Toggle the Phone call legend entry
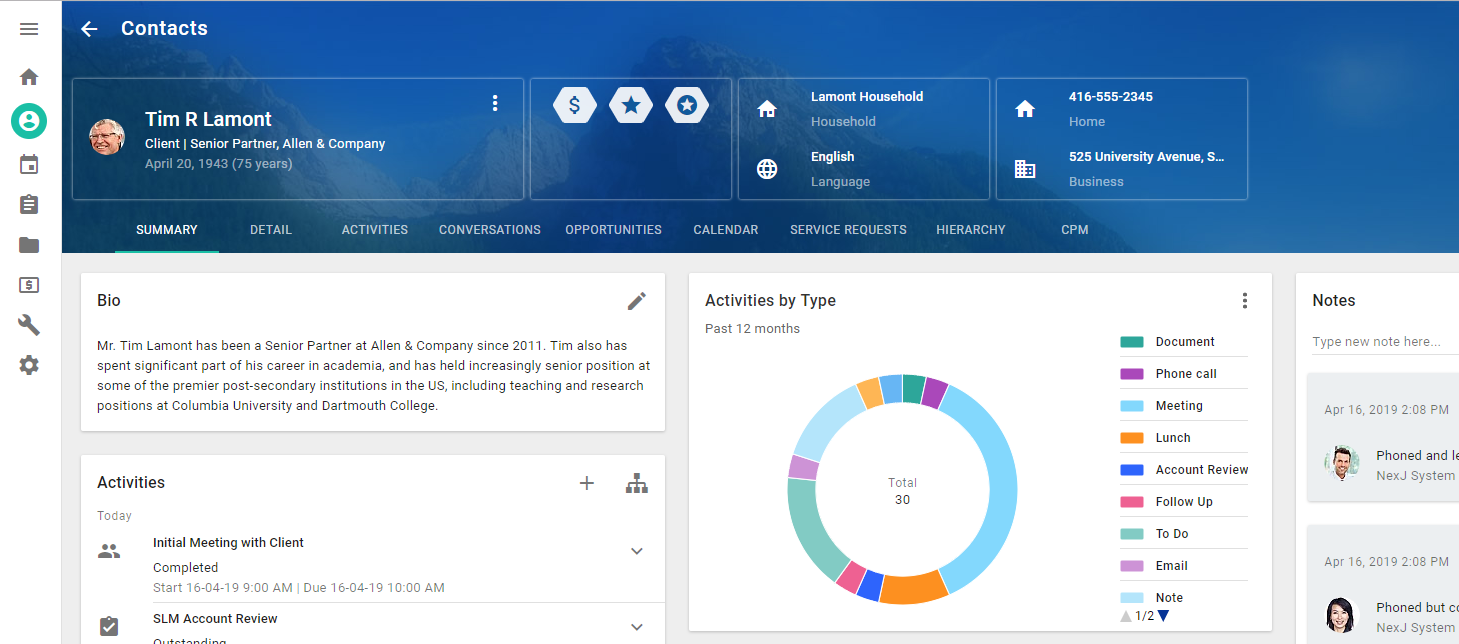Image resolution: width=1459 pixels, height=644 pixels. click(x=1185, y=374)
